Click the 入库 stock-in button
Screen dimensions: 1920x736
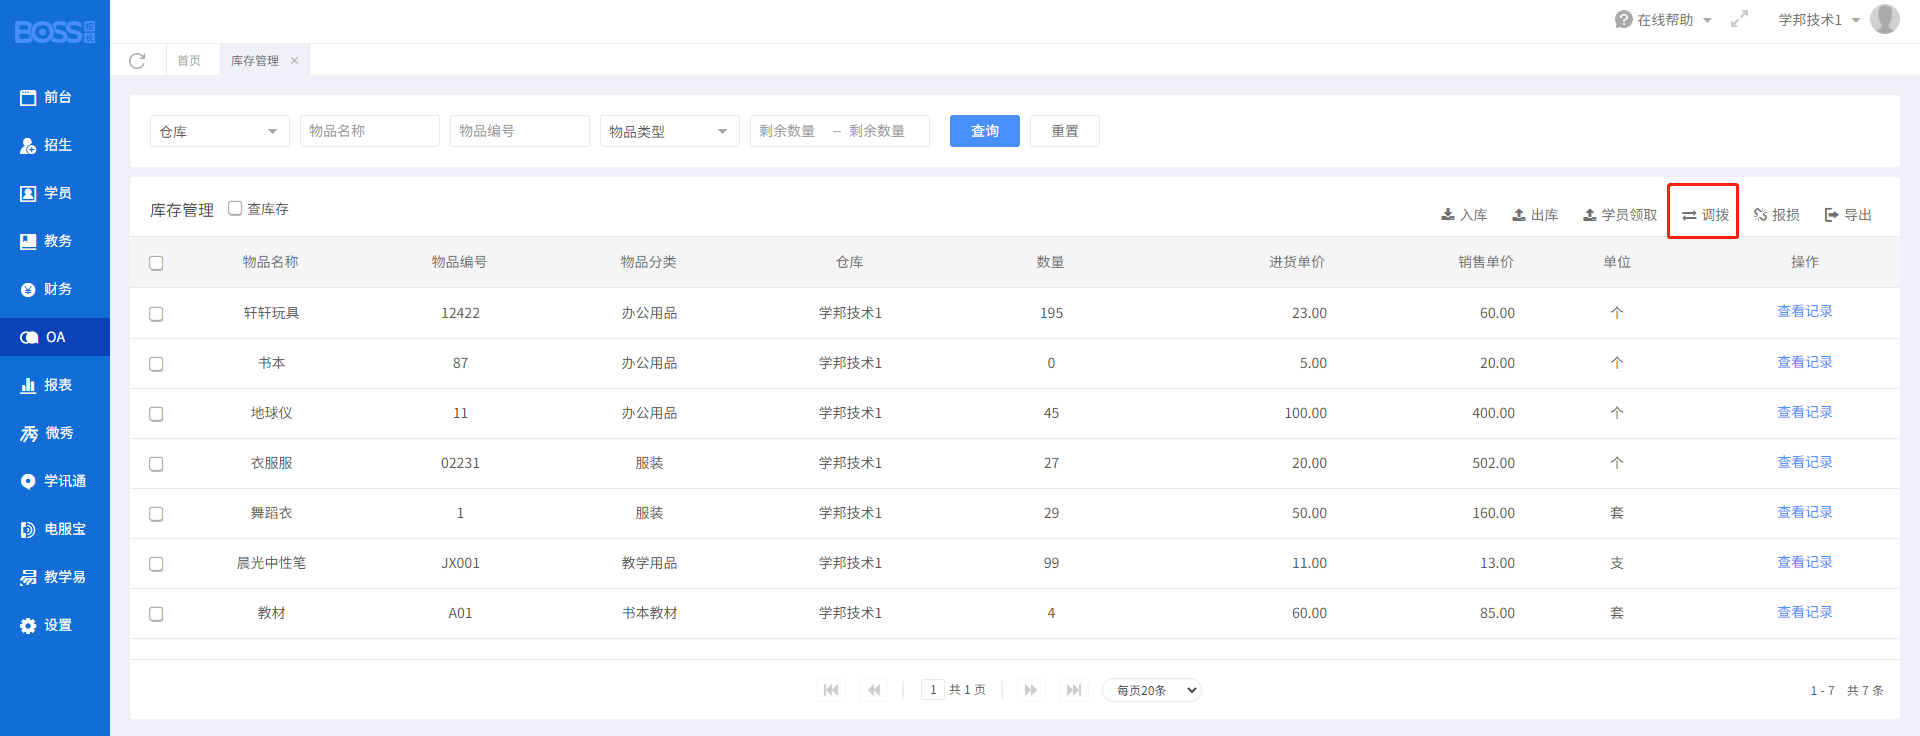[x=1464, y=215]
